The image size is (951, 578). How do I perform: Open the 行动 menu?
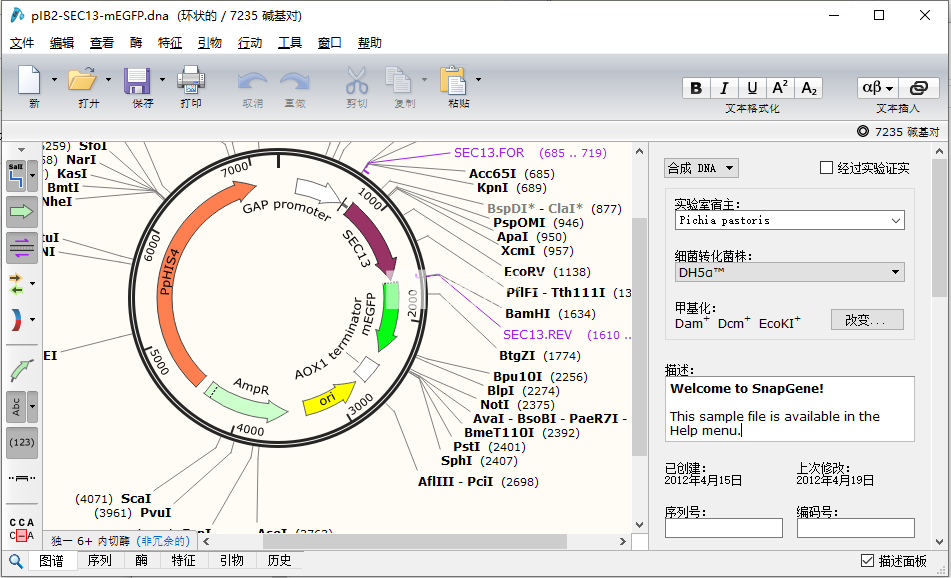250,42
